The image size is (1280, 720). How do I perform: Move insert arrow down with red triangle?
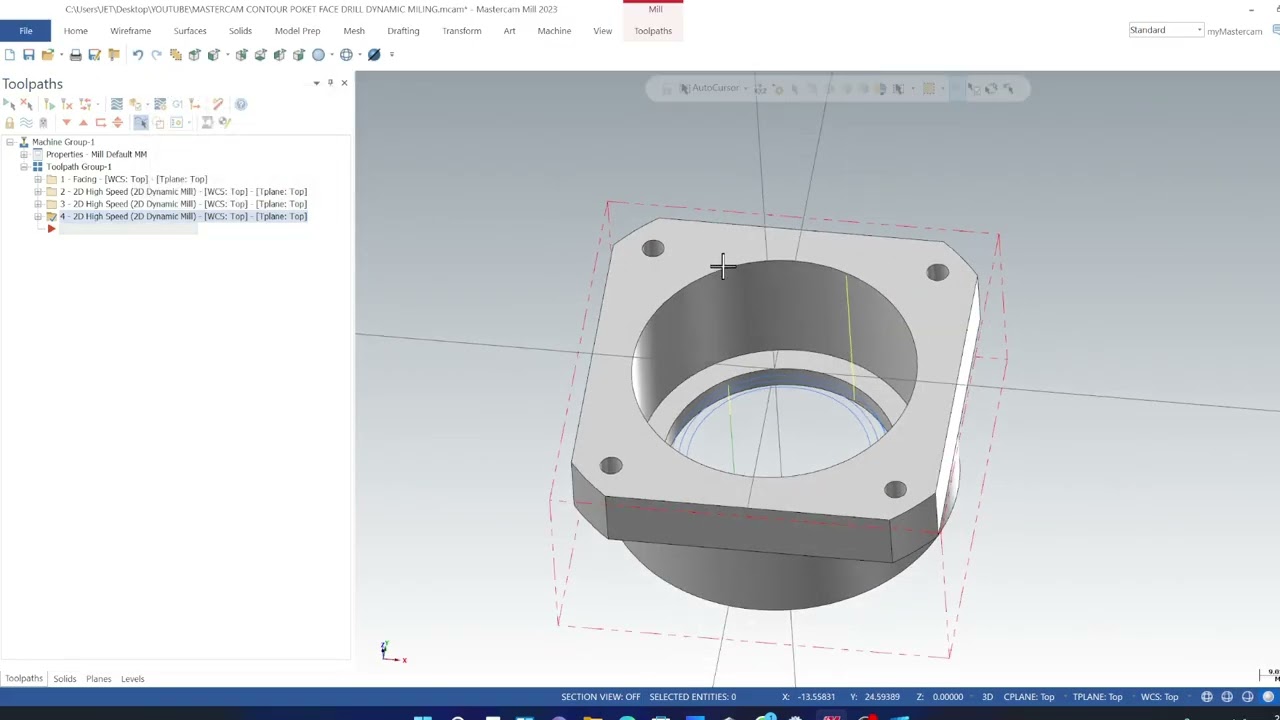point(66,123)
